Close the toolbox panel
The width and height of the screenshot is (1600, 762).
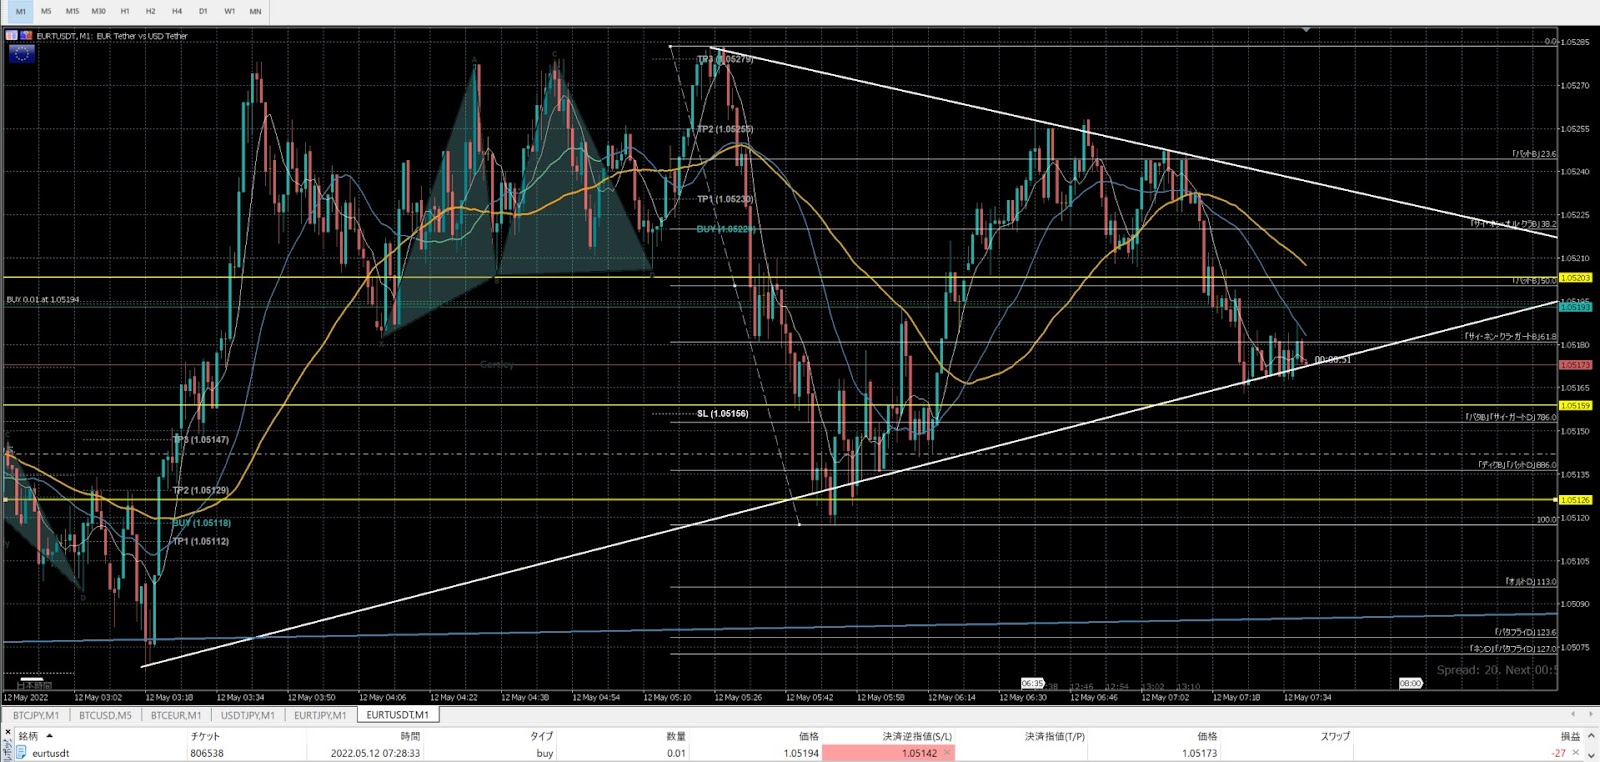click(x=8, y=733)
